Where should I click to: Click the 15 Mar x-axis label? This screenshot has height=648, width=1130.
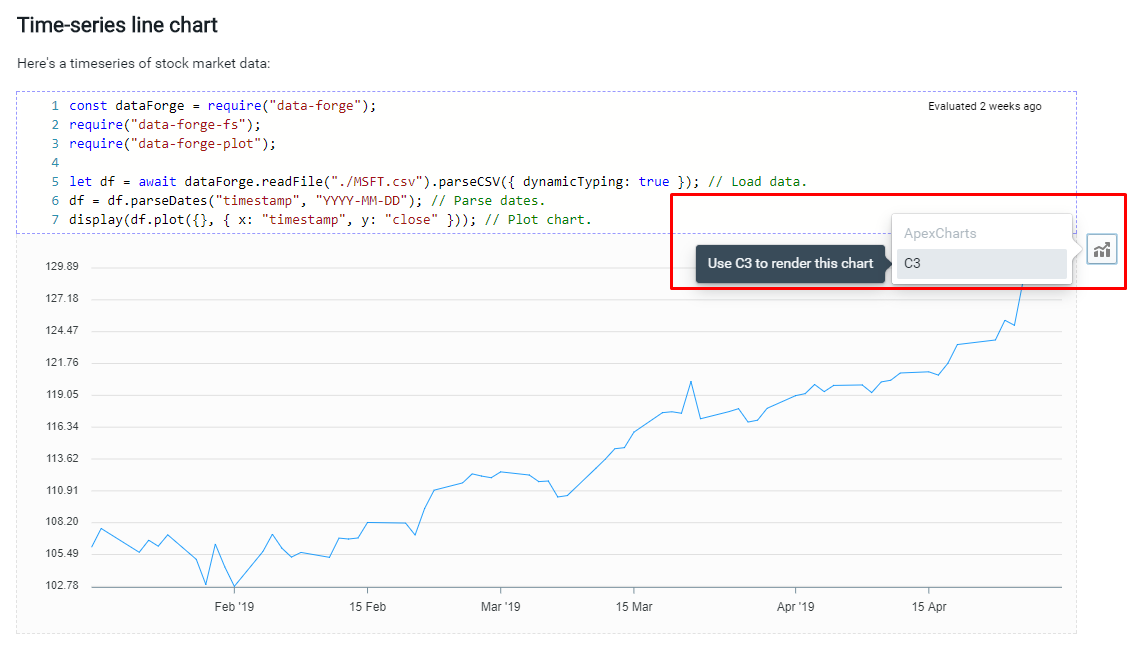point(634,607)
